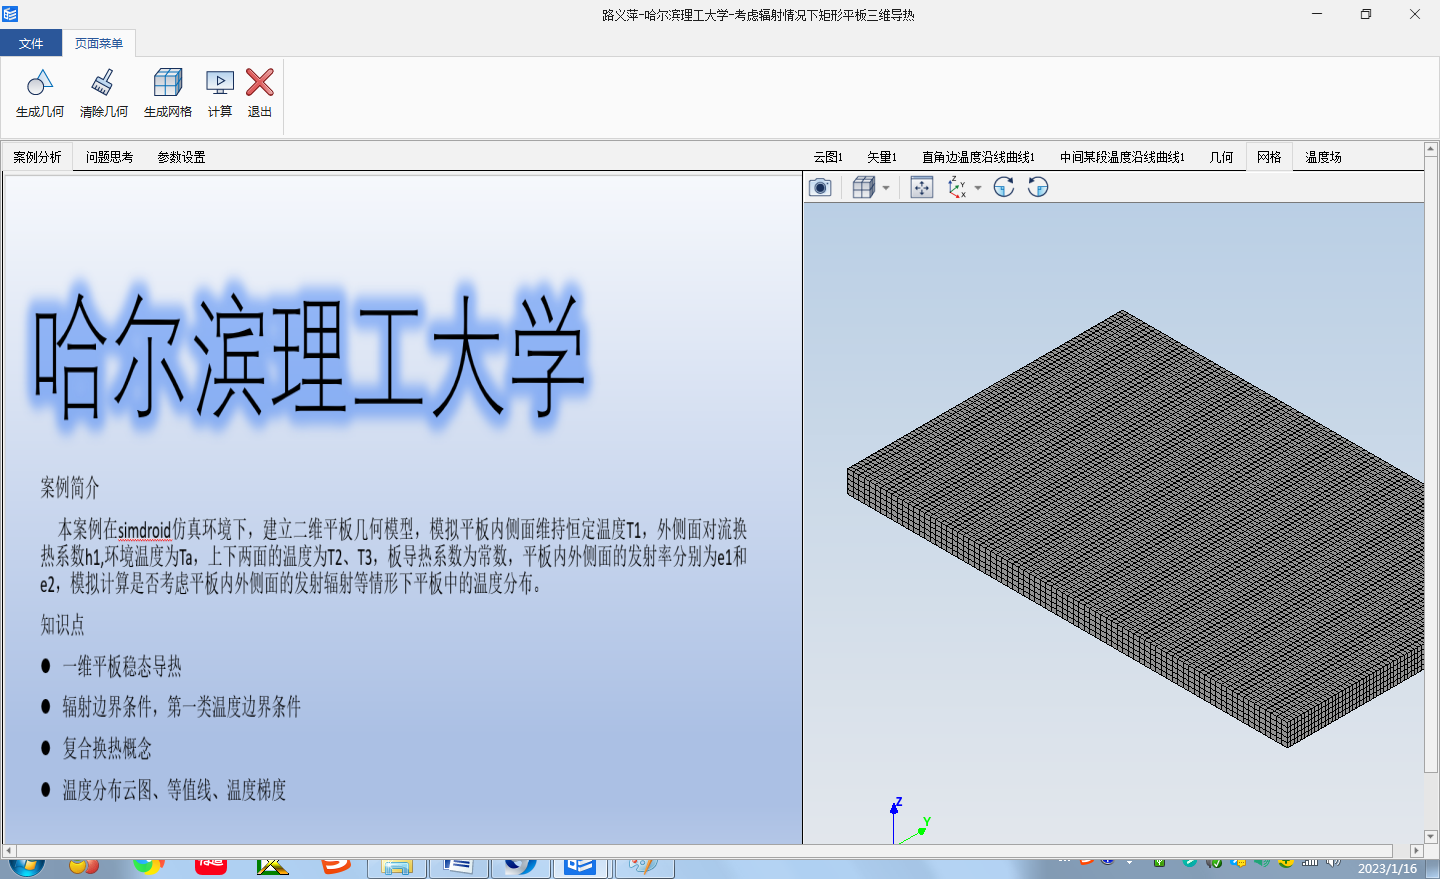Open the 直角边温度沿线曲线1 tab
The image size is (1440, 879).
(x=978, y=157)
